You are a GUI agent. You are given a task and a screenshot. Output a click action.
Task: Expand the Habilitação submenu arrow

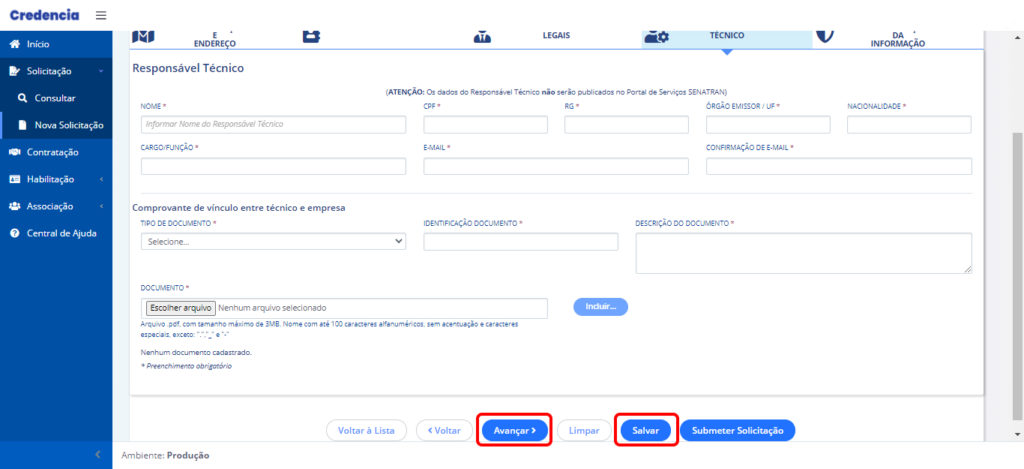pos(101,180)
